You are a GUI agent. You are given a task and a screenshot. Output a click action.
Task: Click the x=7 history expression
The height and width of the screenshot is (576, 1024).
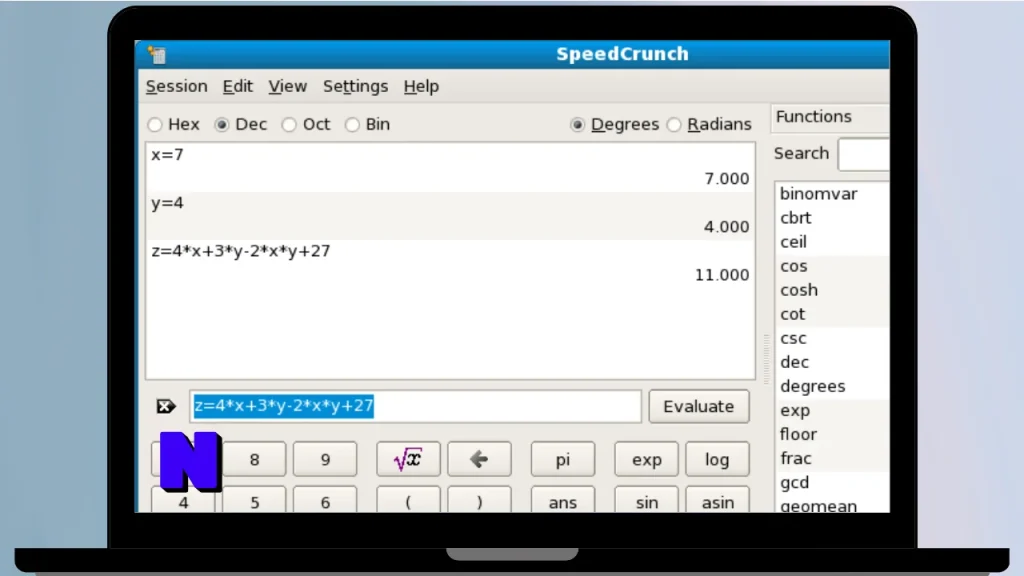coord(167,155)
